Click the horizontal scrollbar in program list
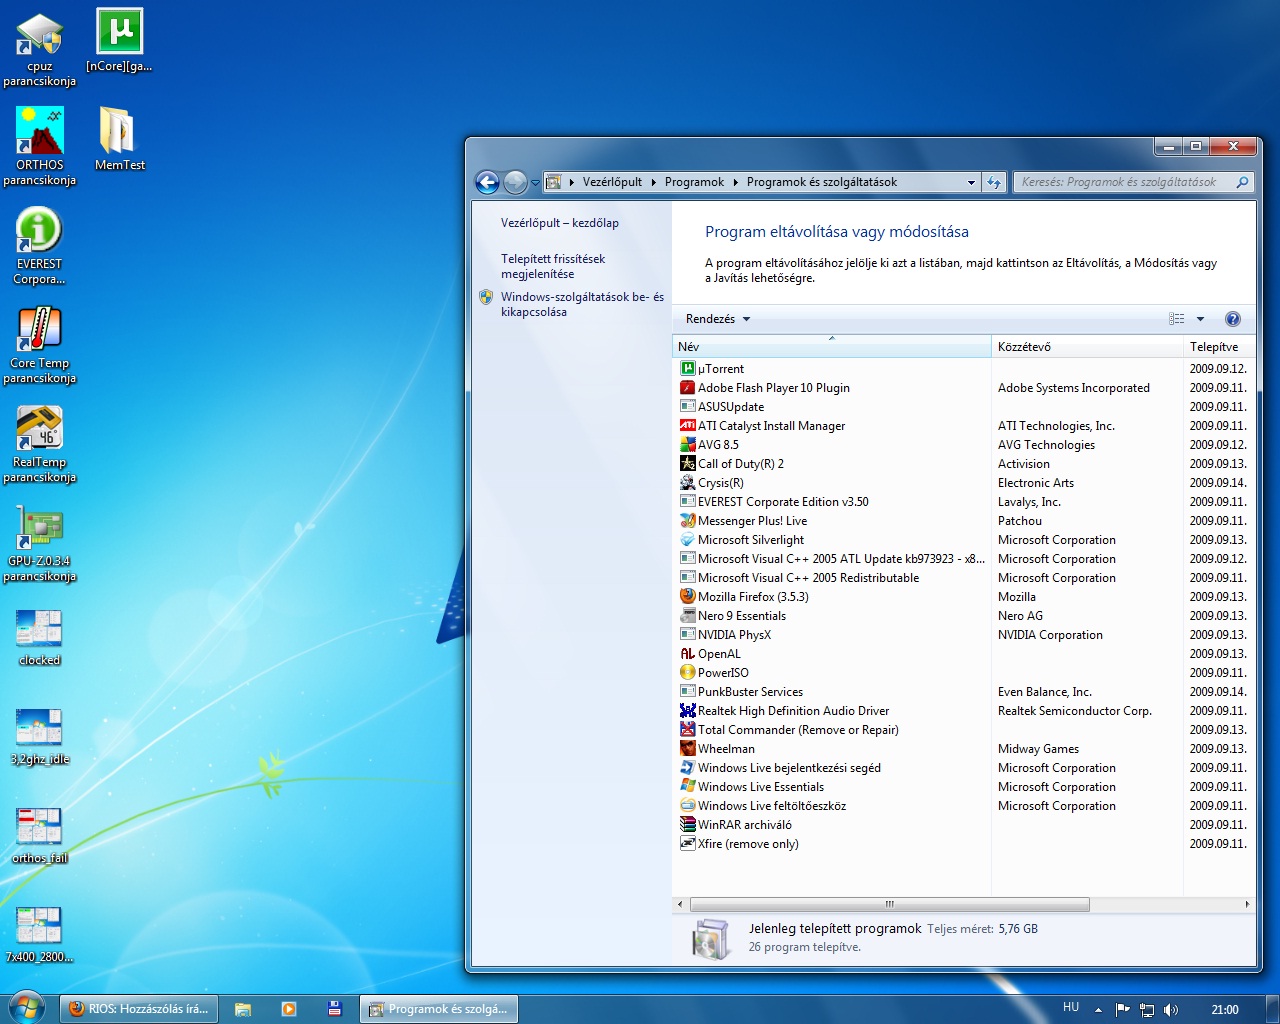 coord(889,904)
